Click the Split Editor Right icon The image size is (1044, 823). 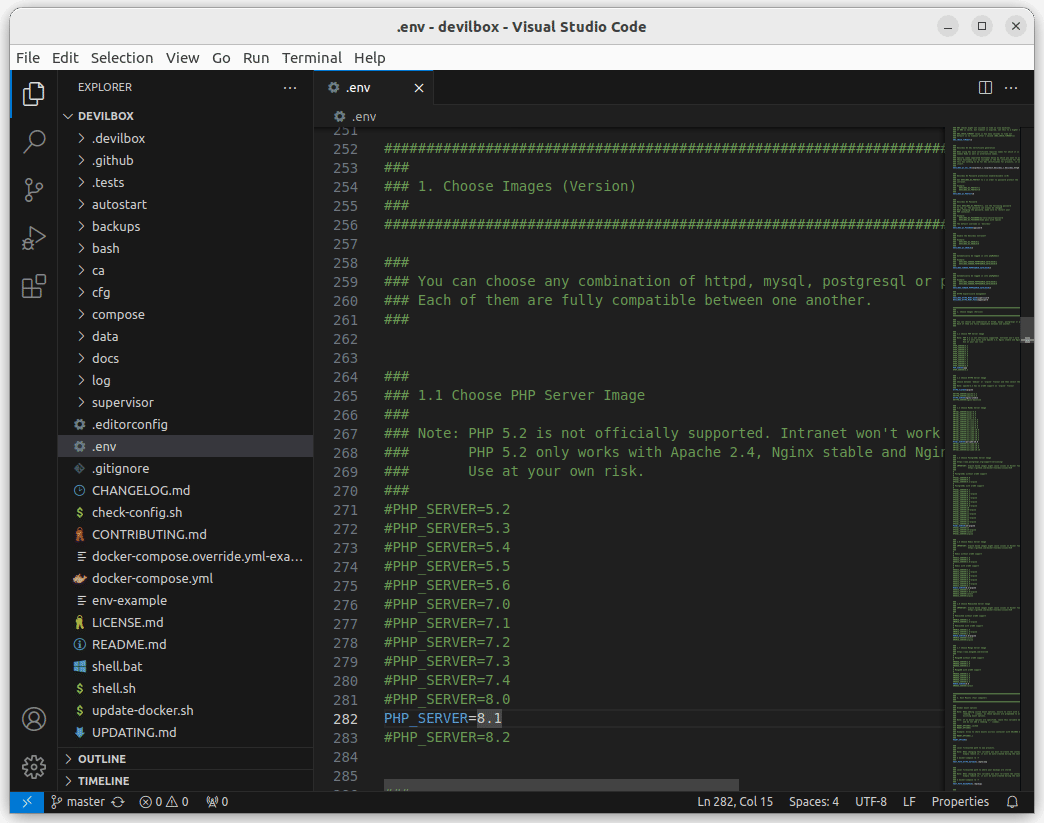(985, 88)
